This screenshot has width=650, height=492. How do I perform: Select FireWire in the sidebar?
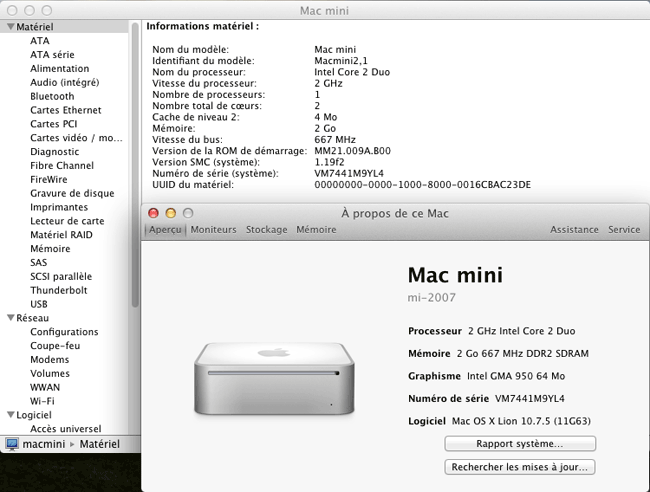point(49,179)
